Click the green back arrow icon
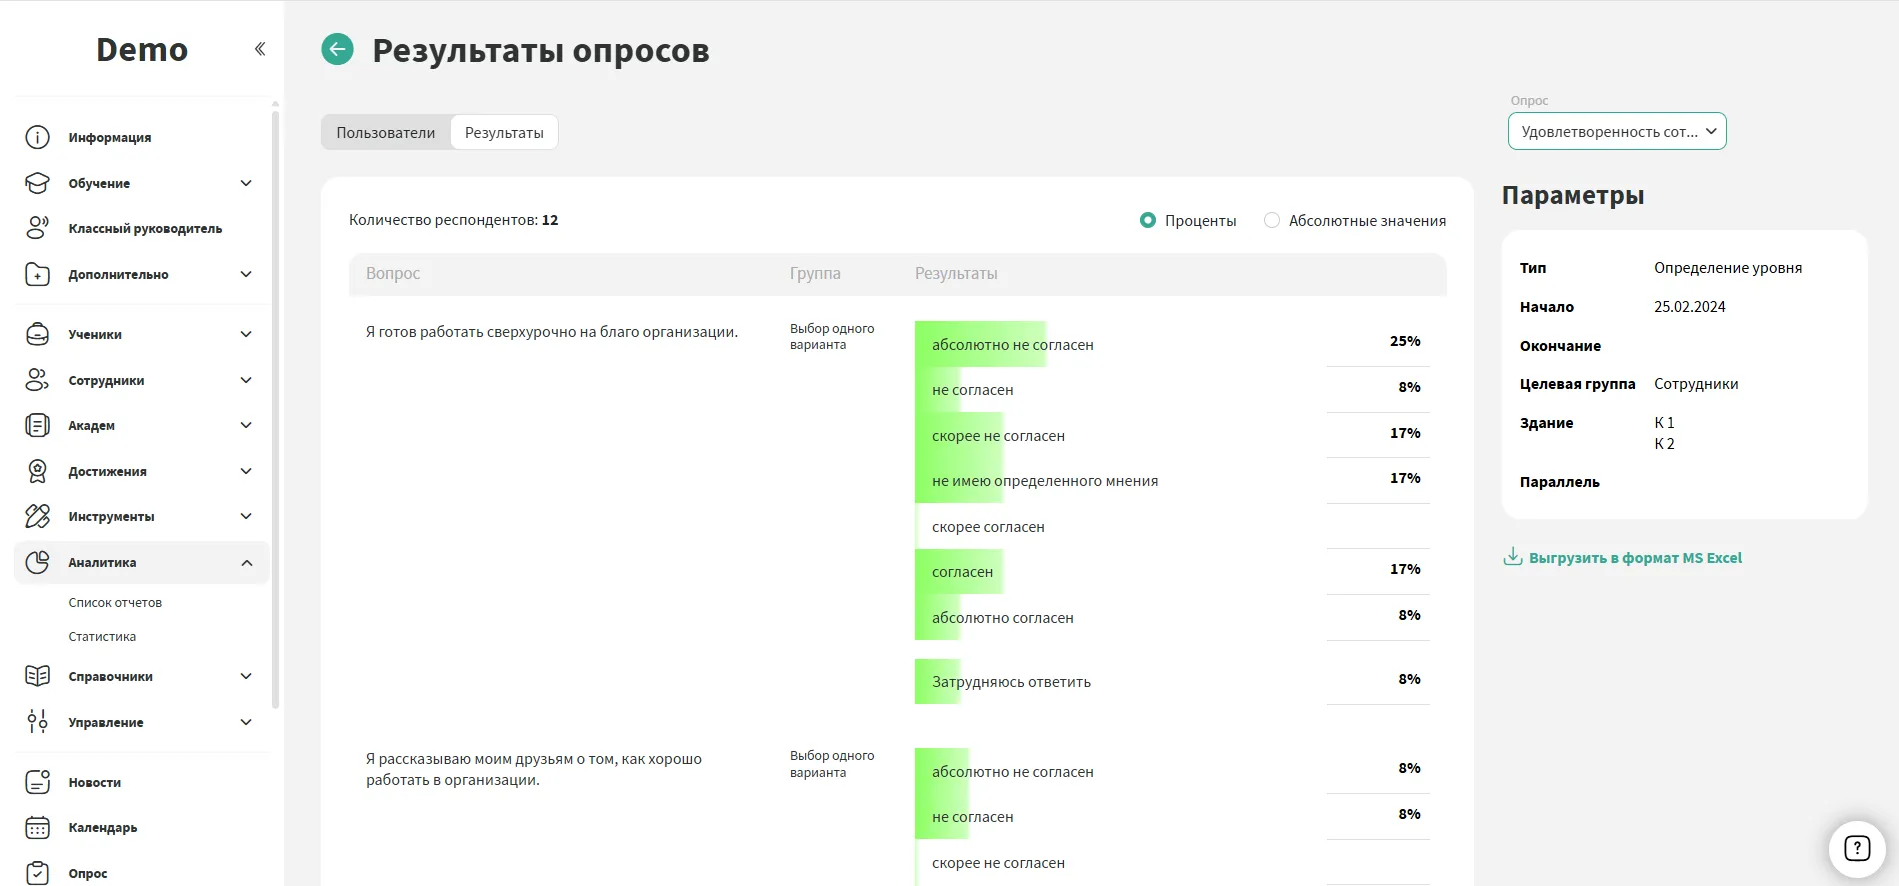This screenshot has height=886, width=1899. [337, 49]
